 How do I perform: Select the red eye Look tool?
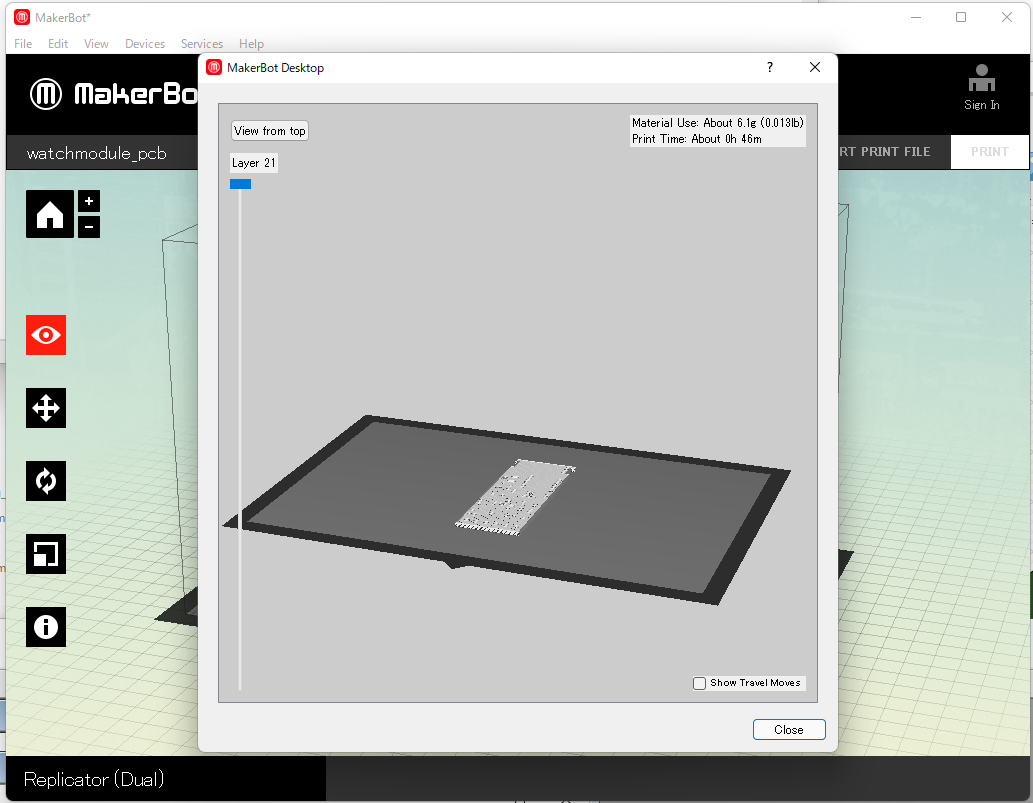[46, 335]
